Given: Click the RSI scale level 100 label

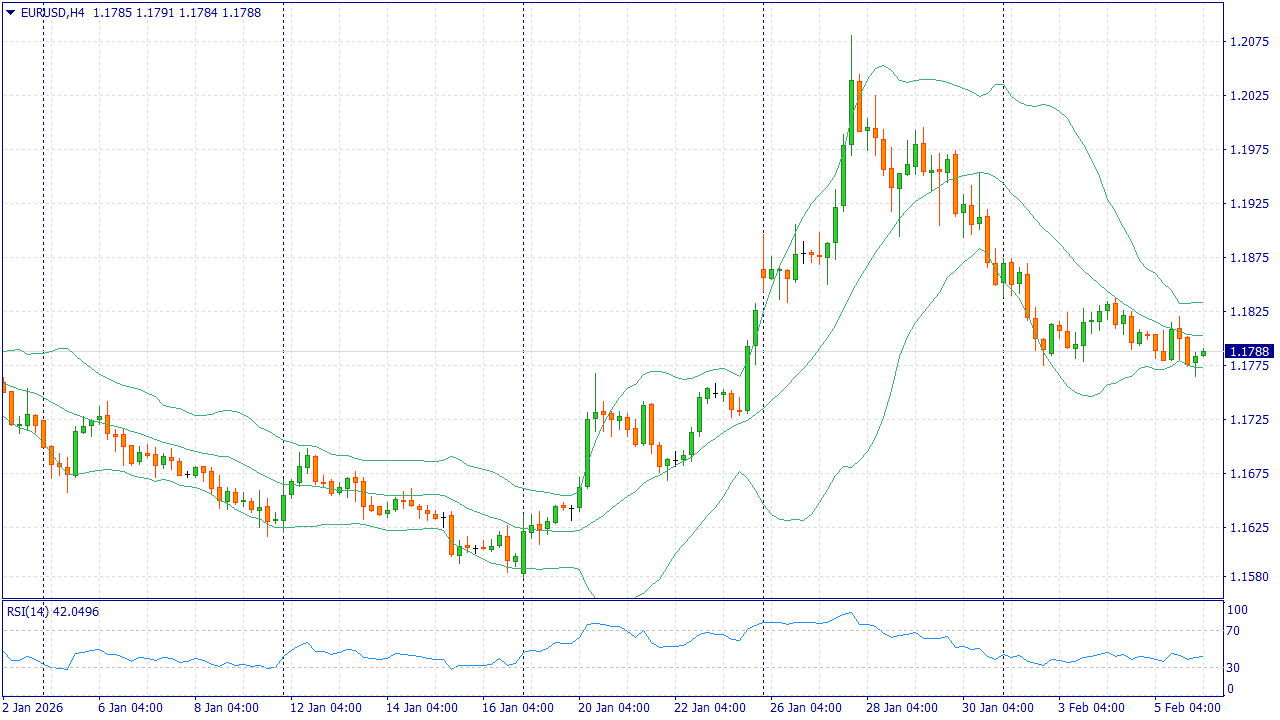Looking at the screenshot, I should click(1238, 610).
